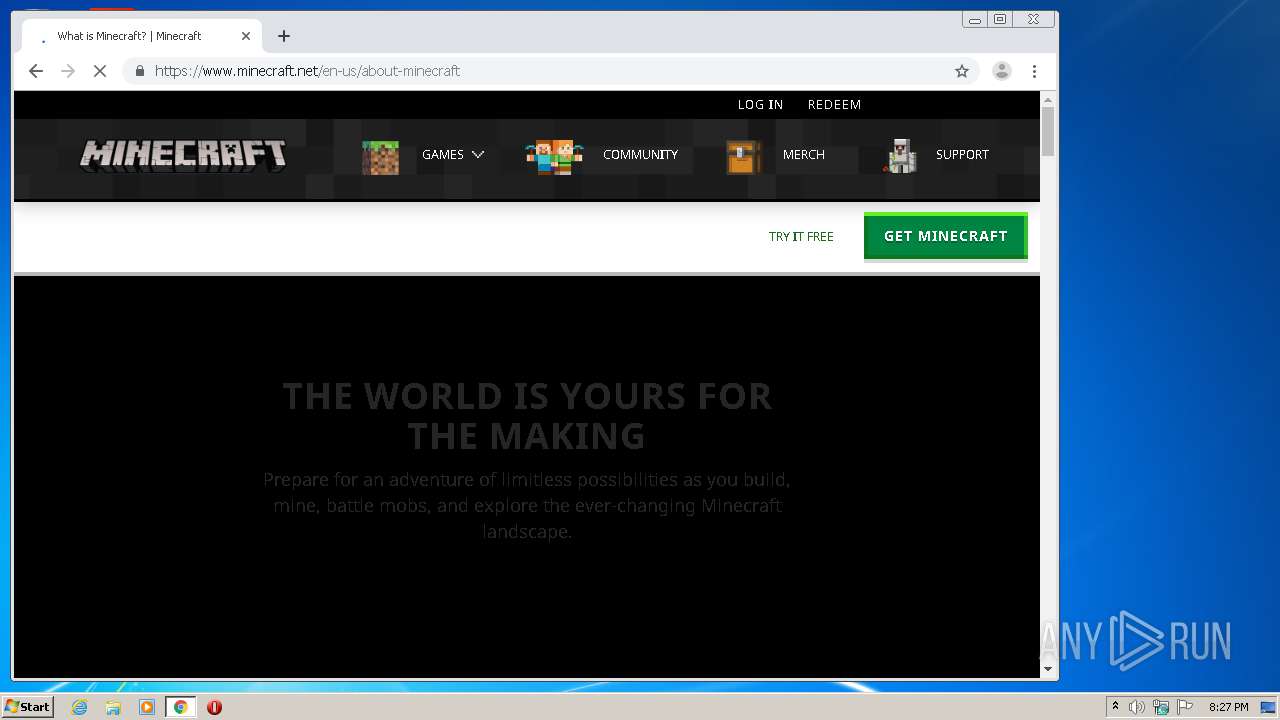The image size is (1280, 720).
Task: Click the vertical scrollbar thumb
Action: pos(1048,131)
